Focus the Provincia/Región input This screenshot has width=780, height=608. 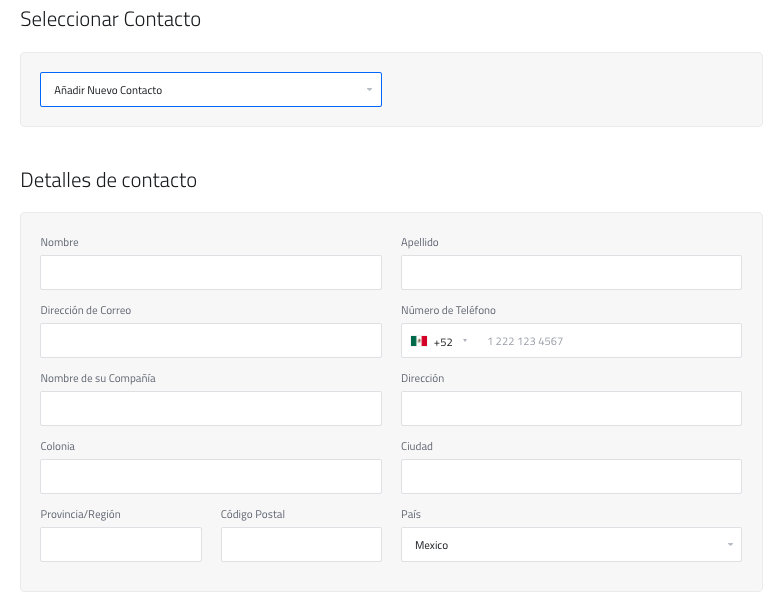point(121,544)
